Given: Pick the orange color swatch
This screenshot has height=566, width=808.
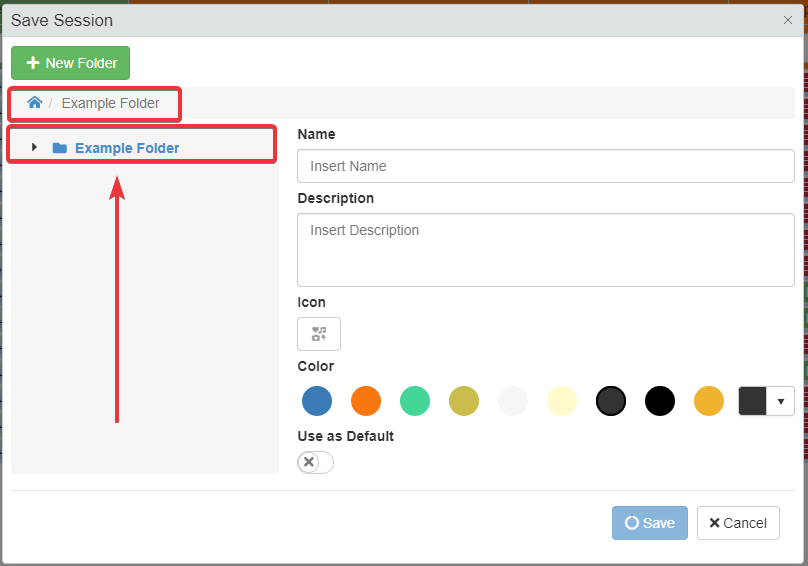Looking at the screenshot, I should (366, 401).
